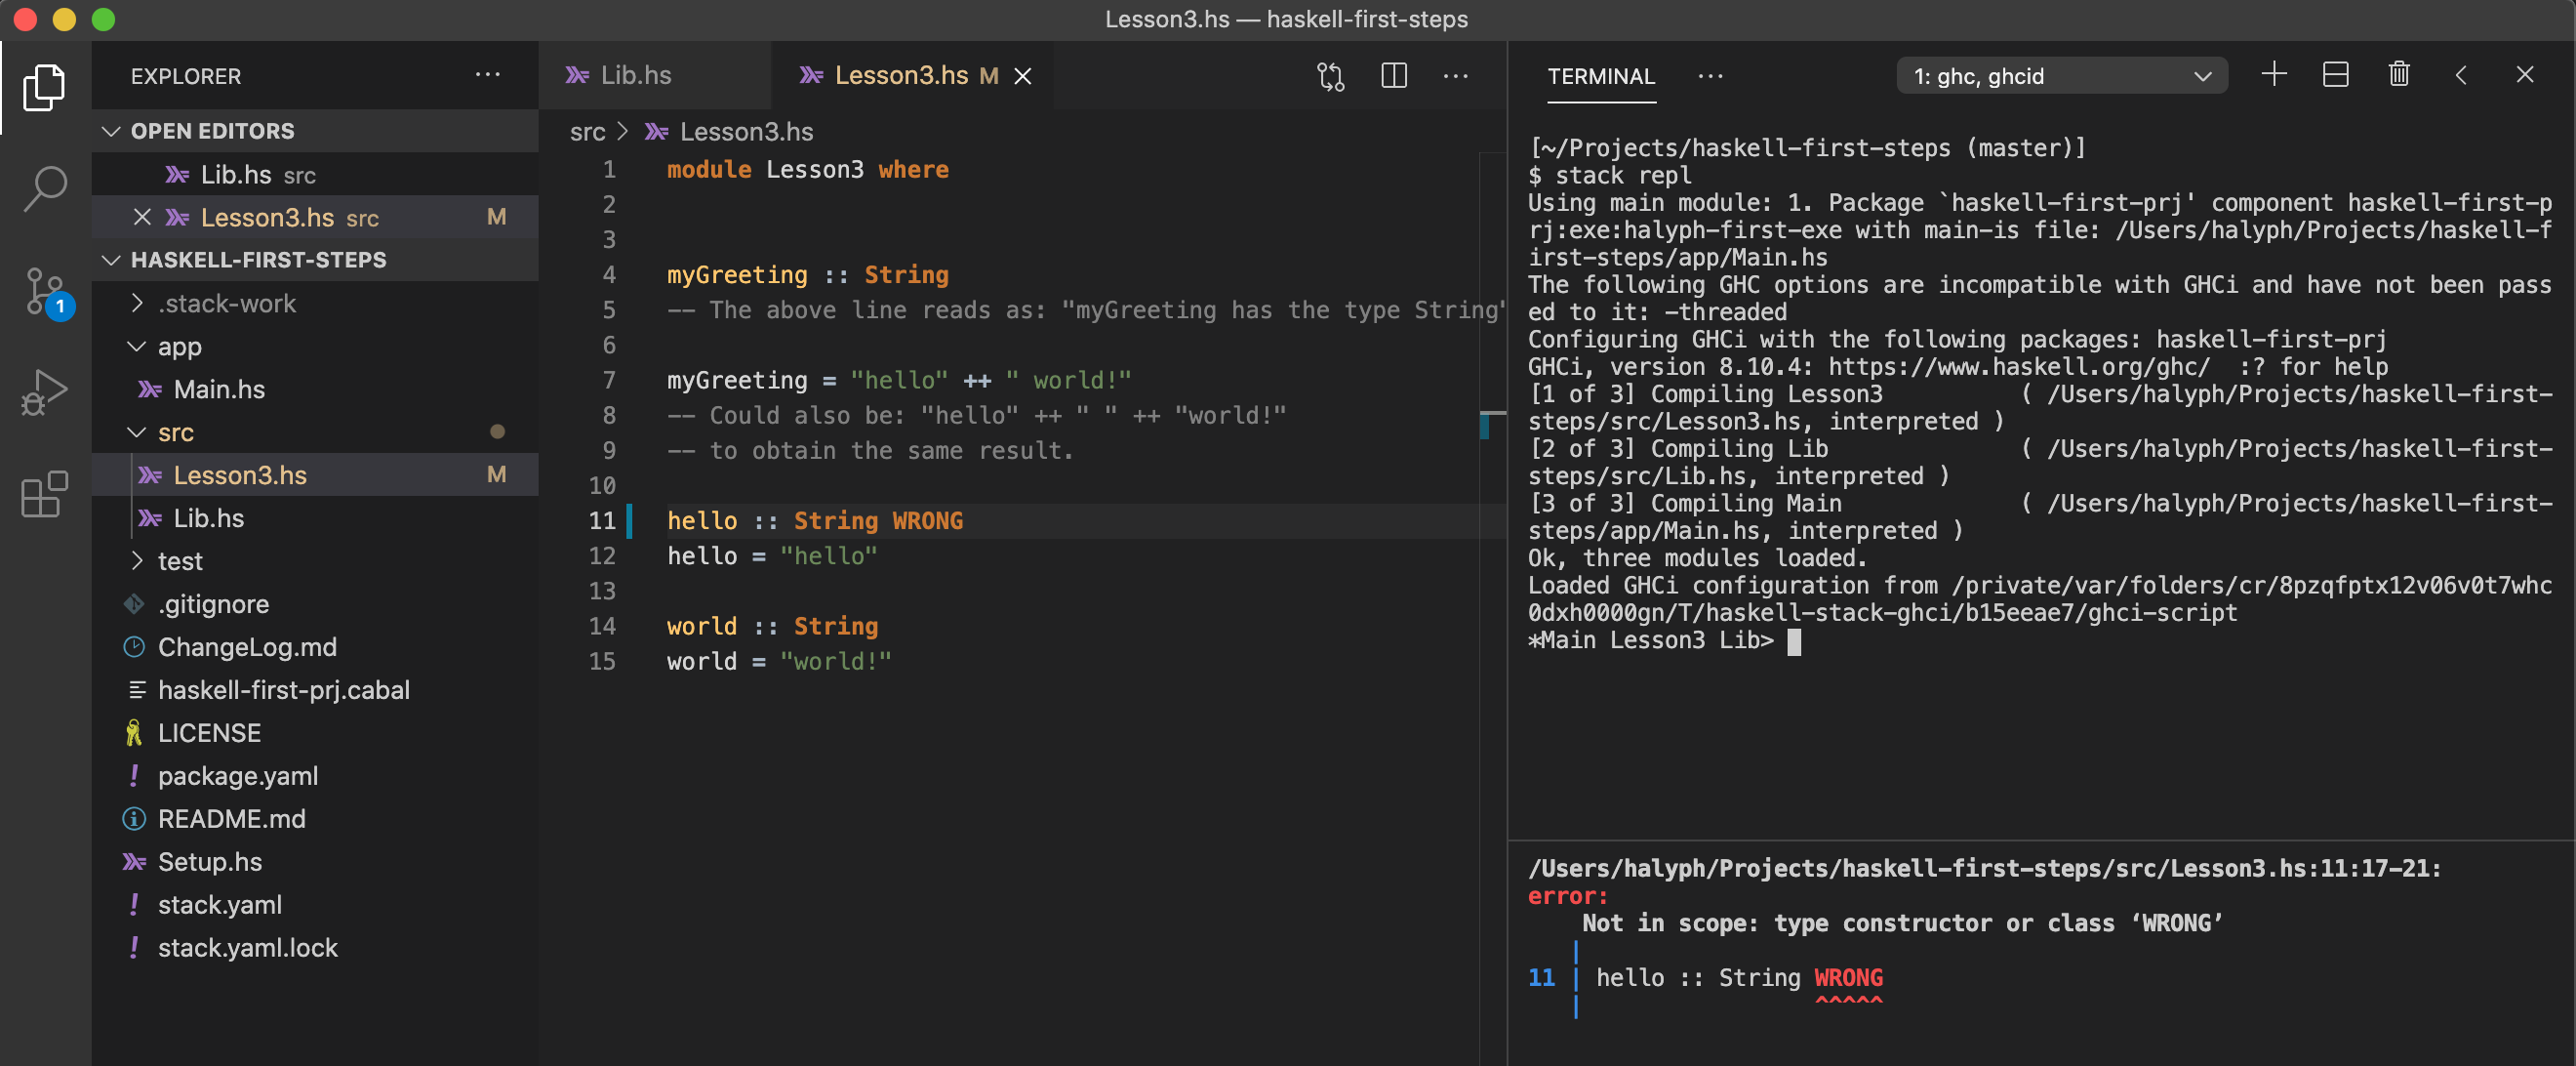Click the clock icon beside ChangeLog.md

[134, 647]
